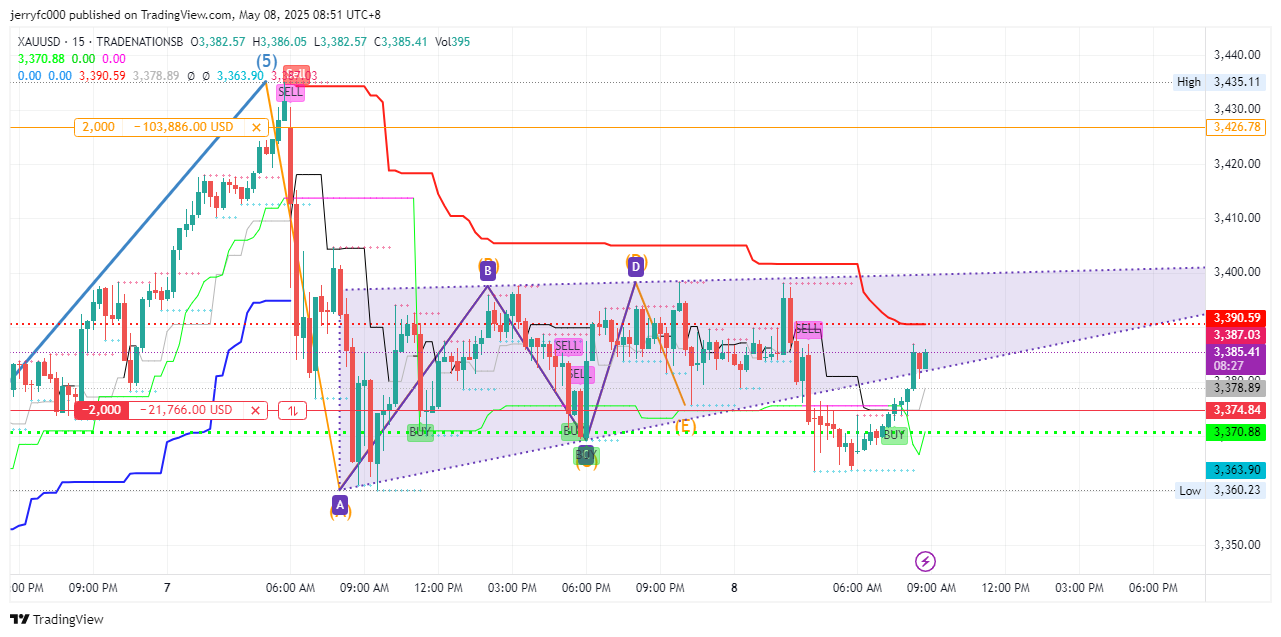The image size is (1281, 637).
Task: Click the day 7 date on time axis
Action: coord(167,588)
